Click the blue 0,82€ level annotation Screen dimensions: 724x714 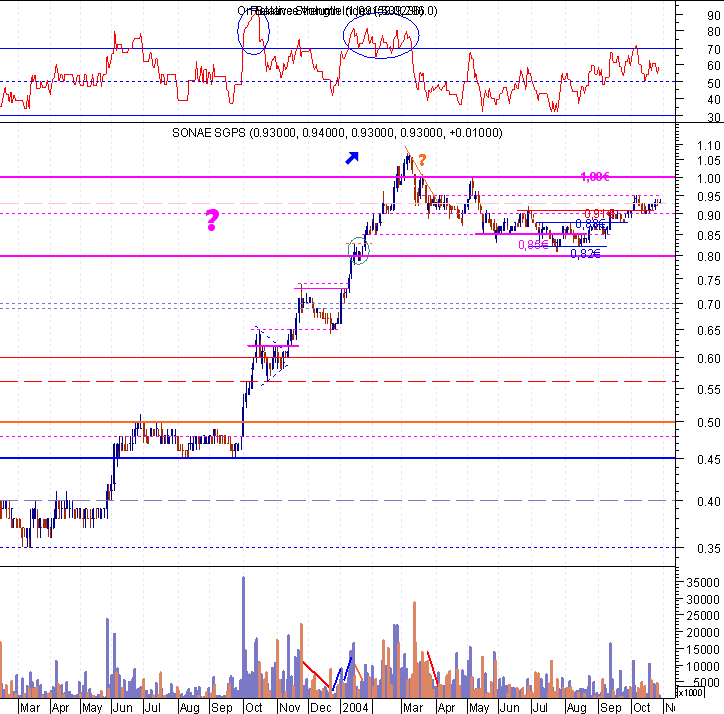(585, 254)
